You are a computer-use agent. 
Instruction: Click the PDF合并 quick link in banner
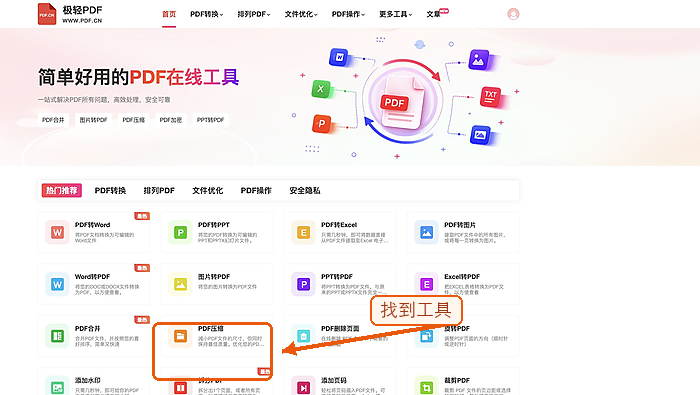[53, 120]
